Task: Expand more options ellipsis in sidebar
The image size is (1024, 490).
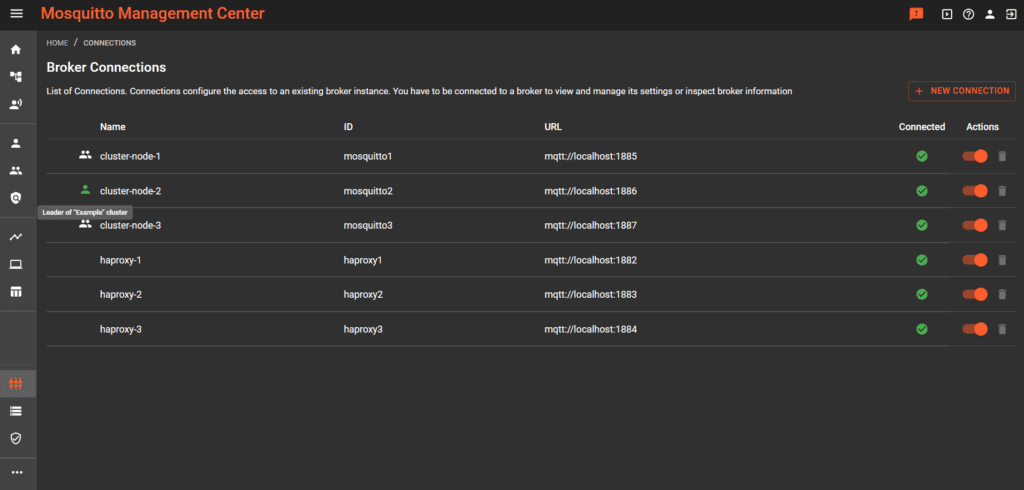Action: tap(15, 472)
